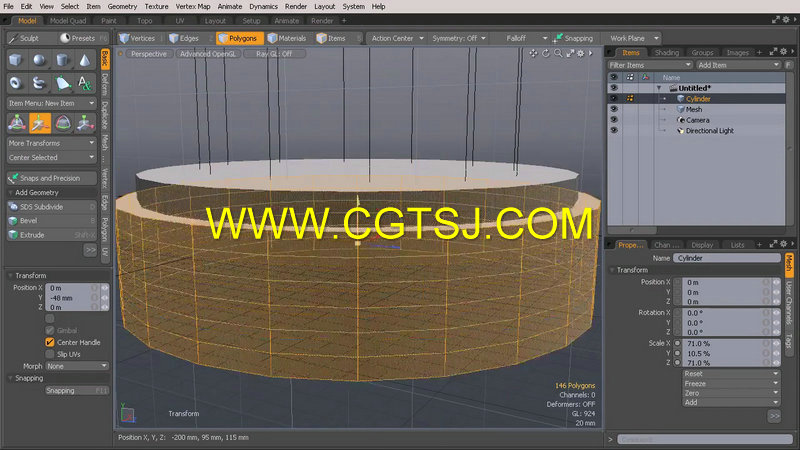Image resolution: width=800 pixels, height=450 pixels.
Task: Select the Torus primitive tool
Action: tap(16, 83)
